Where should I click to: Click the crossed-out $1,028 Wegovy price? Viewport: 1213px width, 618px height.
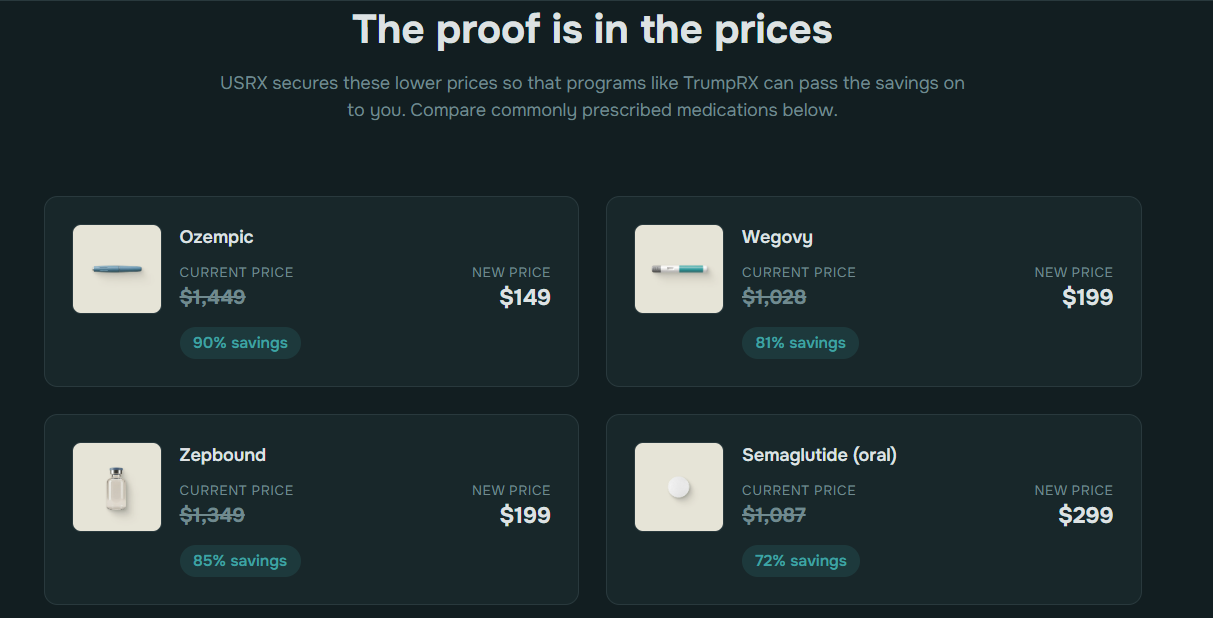[x=774, y=297]
